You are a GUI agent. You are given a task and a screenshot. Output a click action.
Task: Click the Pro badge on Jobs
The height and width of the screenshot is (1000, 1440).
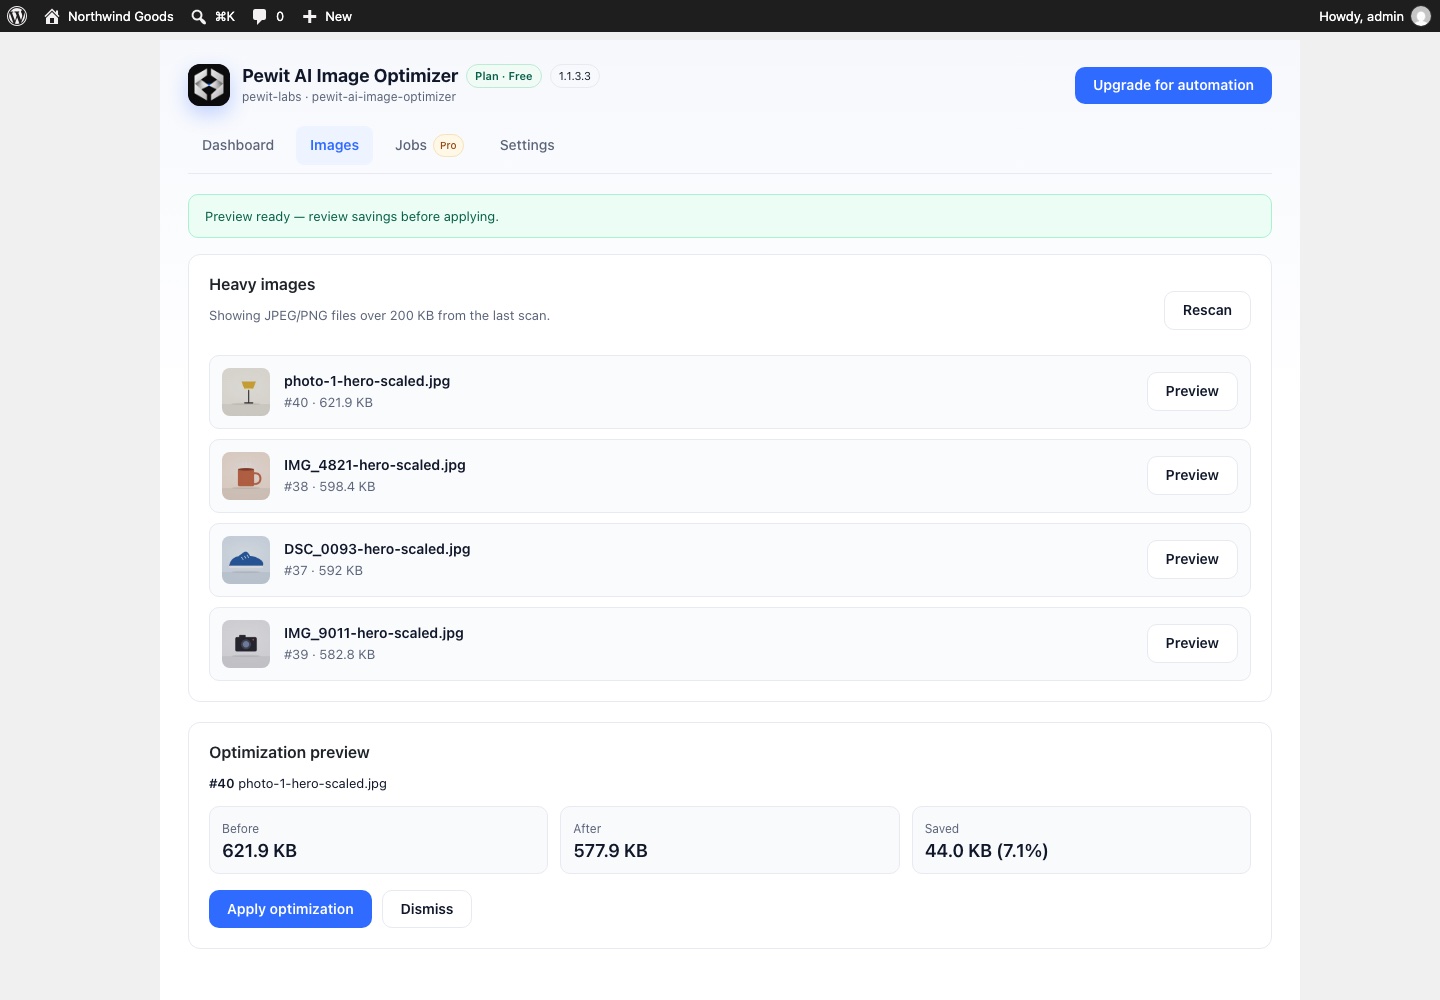(448, 145)
